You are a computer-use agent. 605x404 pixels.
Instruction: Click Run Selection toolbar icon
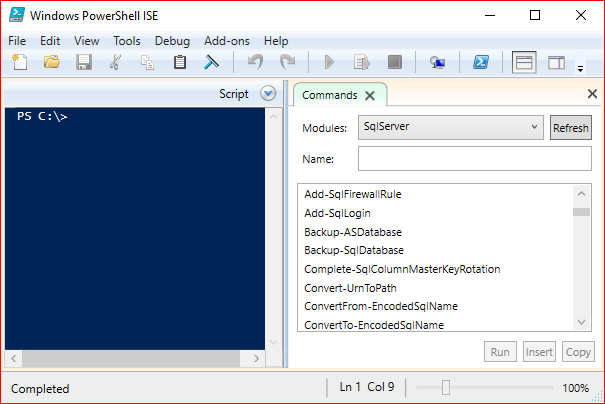pos(362,62)
